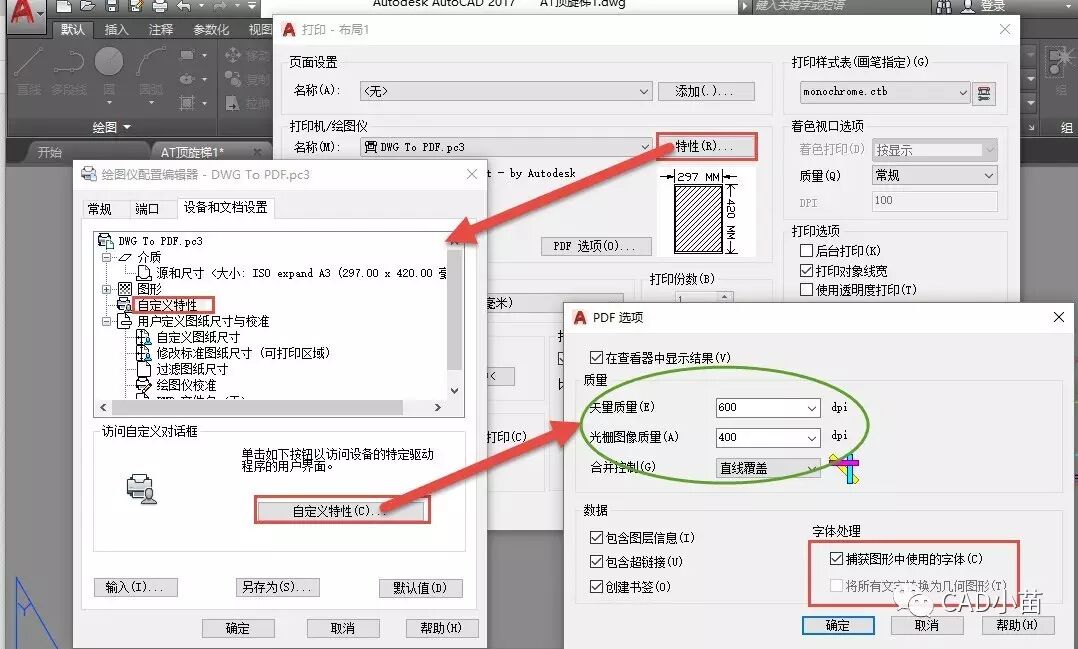The width and height of the screenshot is (1078, 649).
Task: Toggle 'Plot in background' (后台打印) checkbox
Action: [x=806, y=251]
